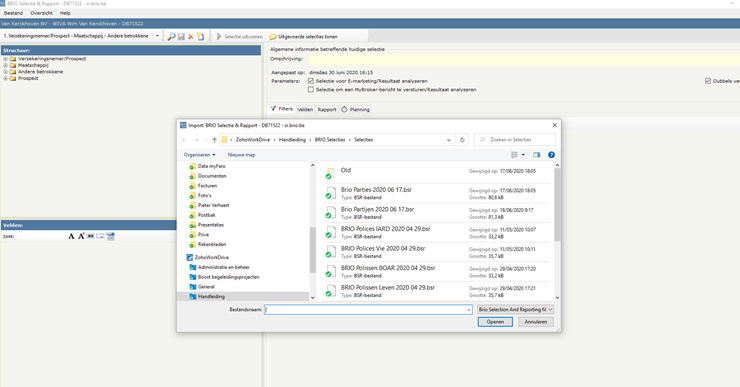Go up one folder level in dialog
The width and height of the screenshot is (740, 387).
click(x=214, y=140)
